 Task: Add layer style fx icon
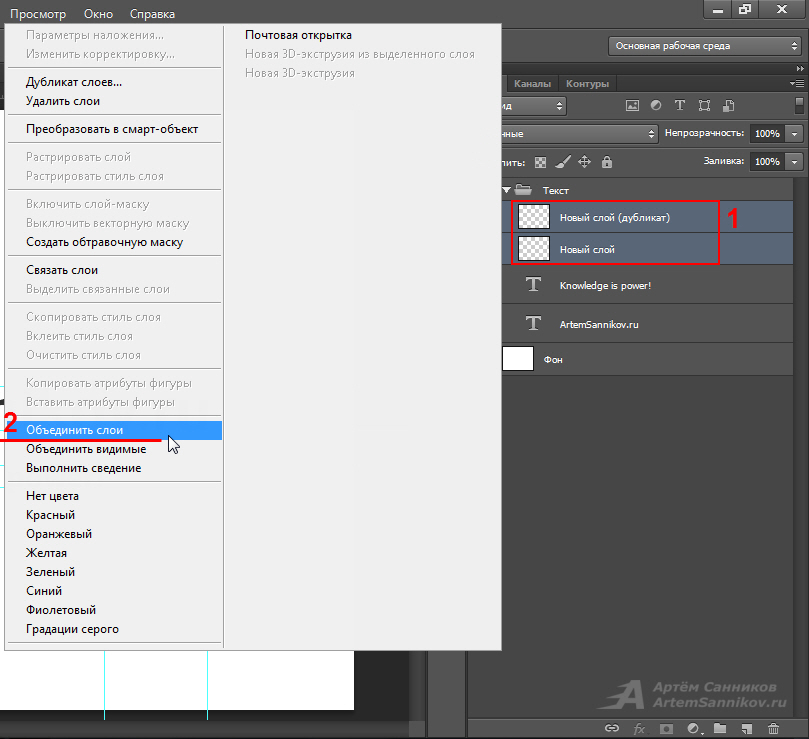pyautogui.click(x=639, y=729)
